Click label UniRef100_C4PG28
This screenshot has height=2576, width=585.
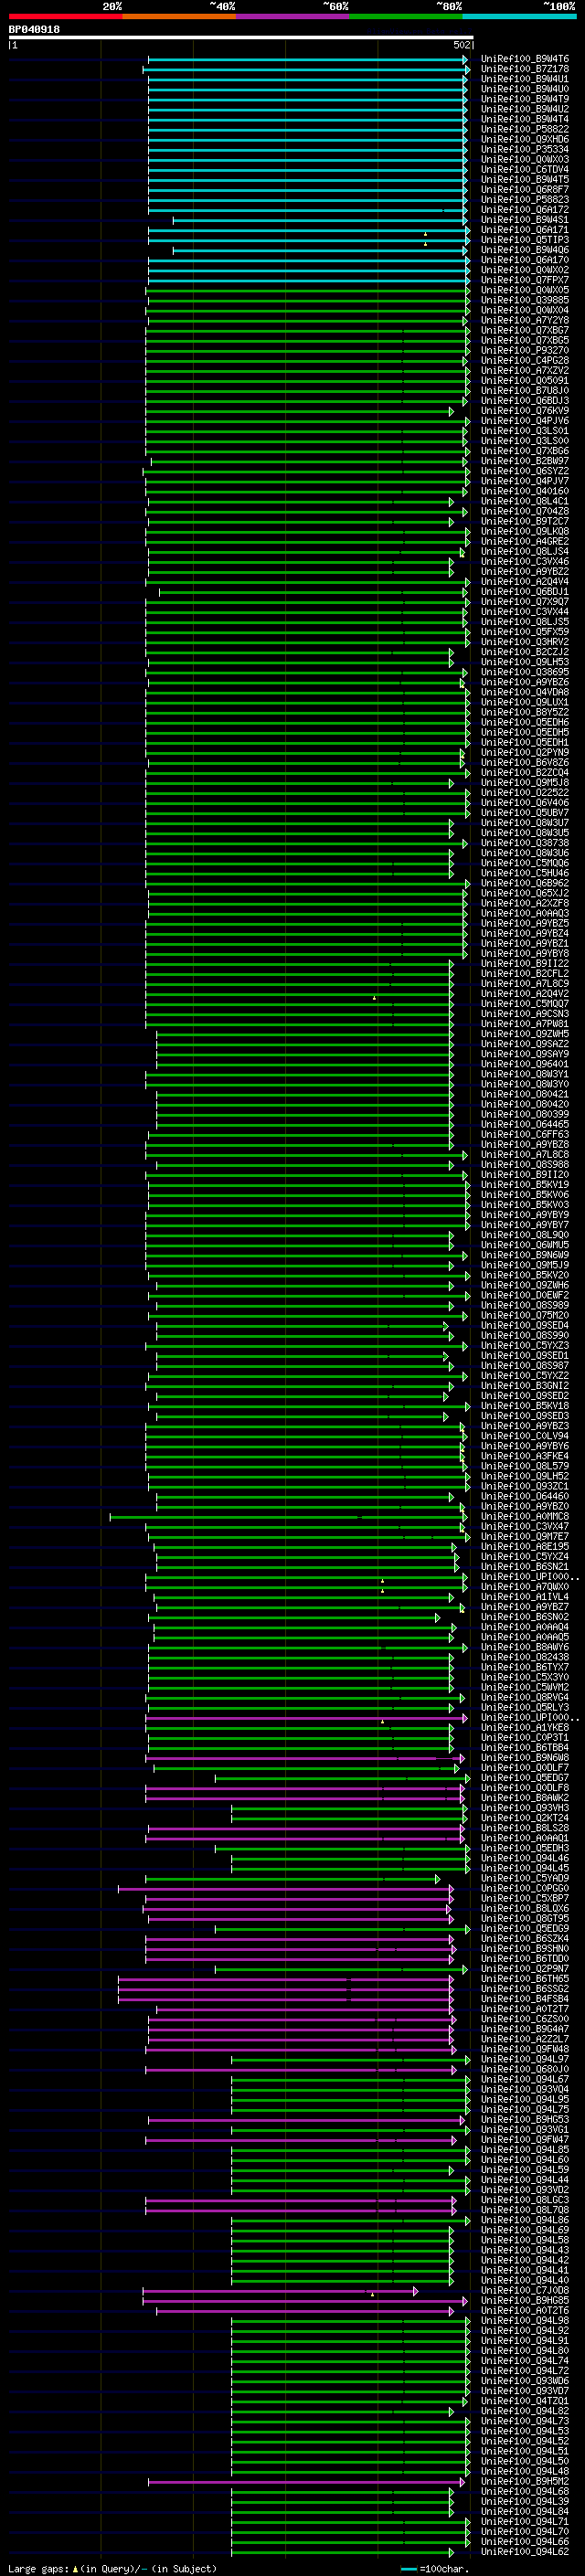pyautogui.click(x=524, y=360)
